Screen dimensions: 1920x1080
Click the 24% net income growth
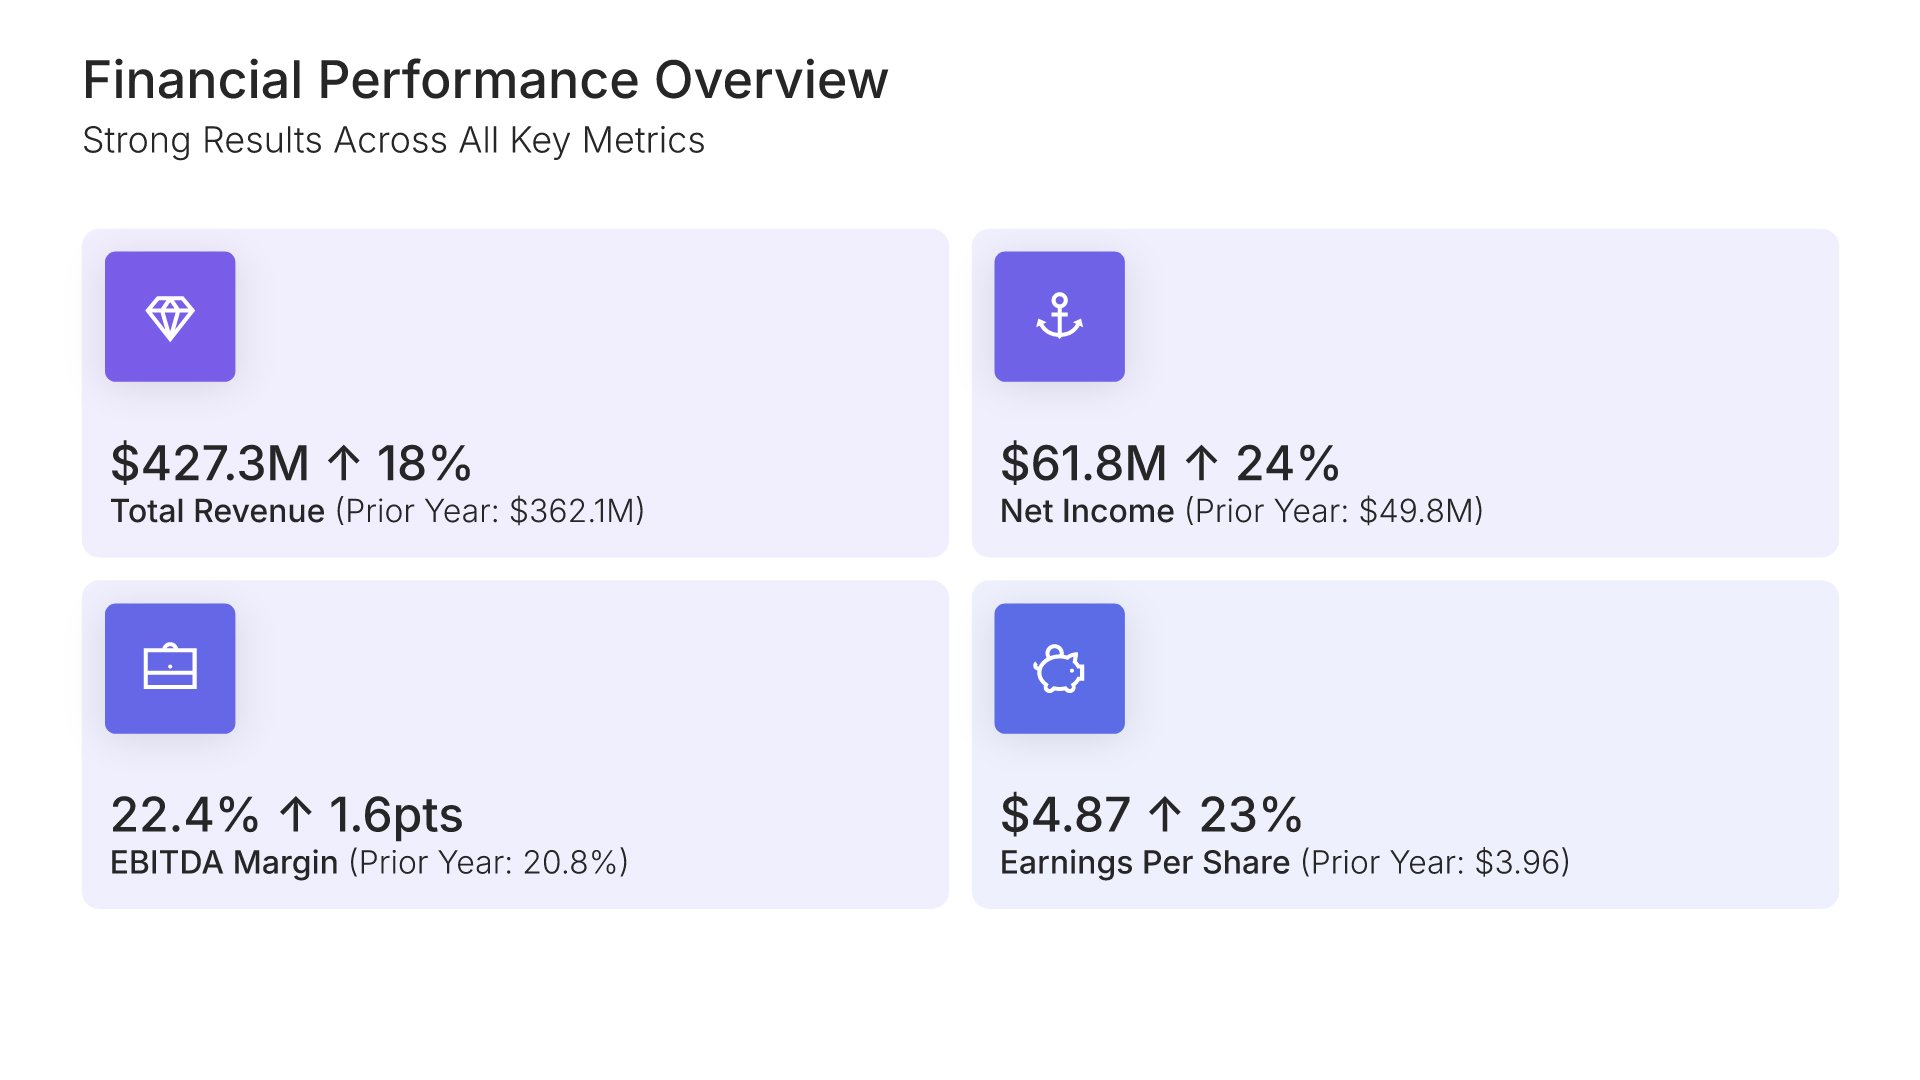[x=1287, y=463]
